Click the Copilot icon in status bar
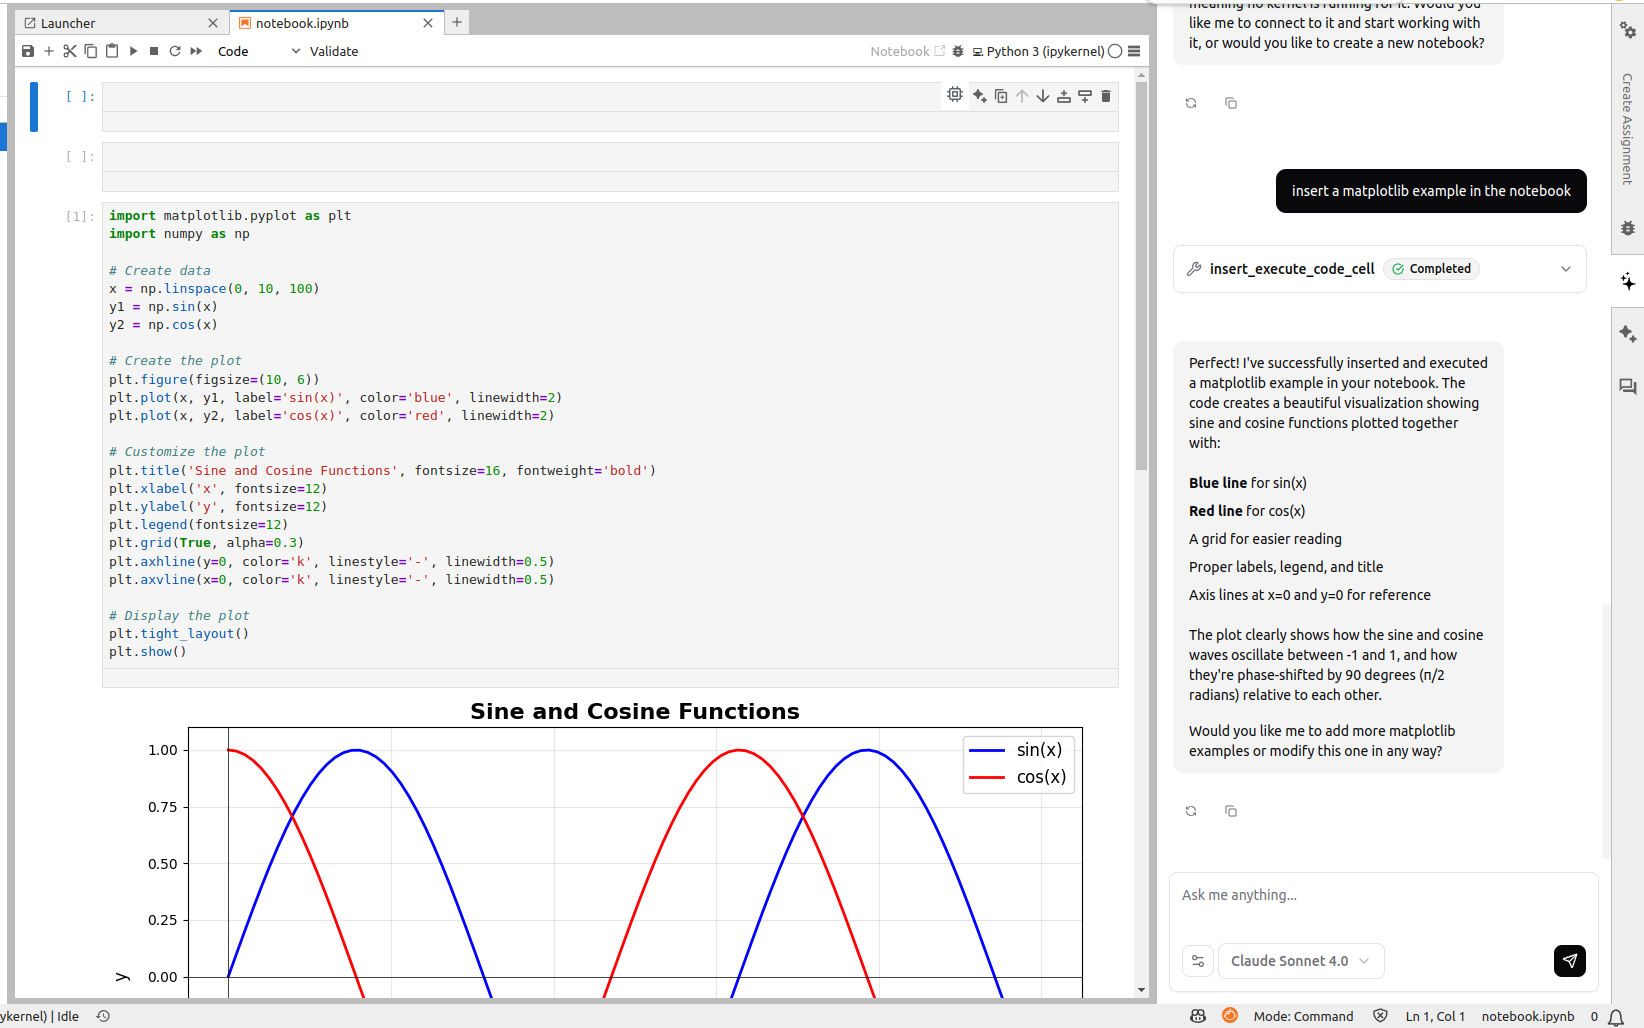 (x=1198, y=1016)
